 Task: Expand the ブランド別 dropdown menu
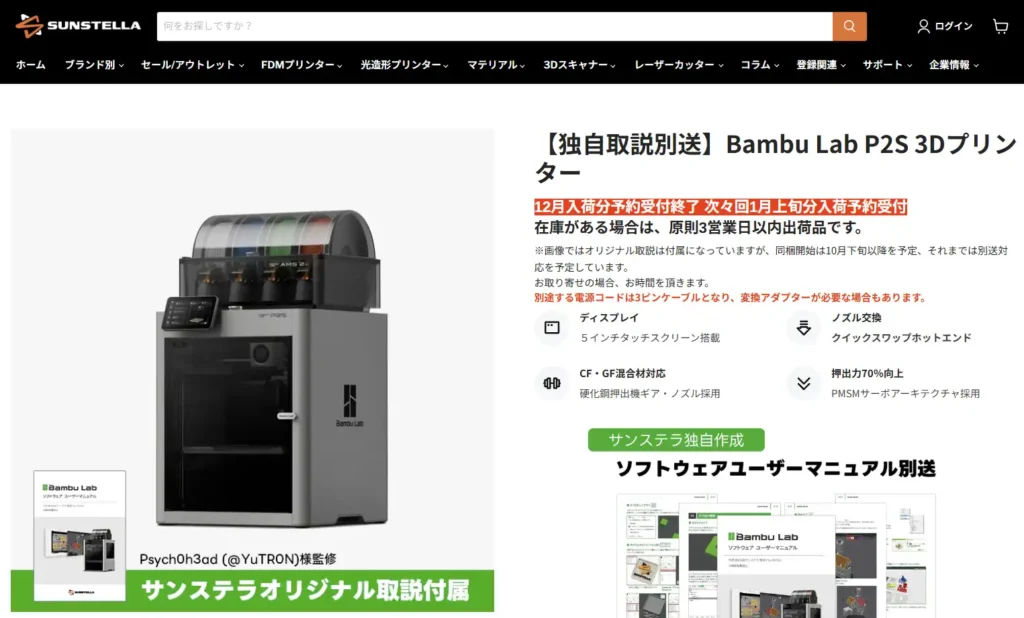pos(94,65)
